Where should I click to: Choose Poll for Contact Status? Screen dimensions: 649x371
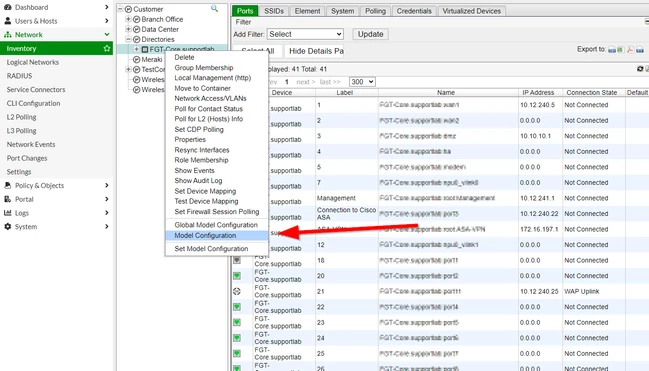pos(216,109)
